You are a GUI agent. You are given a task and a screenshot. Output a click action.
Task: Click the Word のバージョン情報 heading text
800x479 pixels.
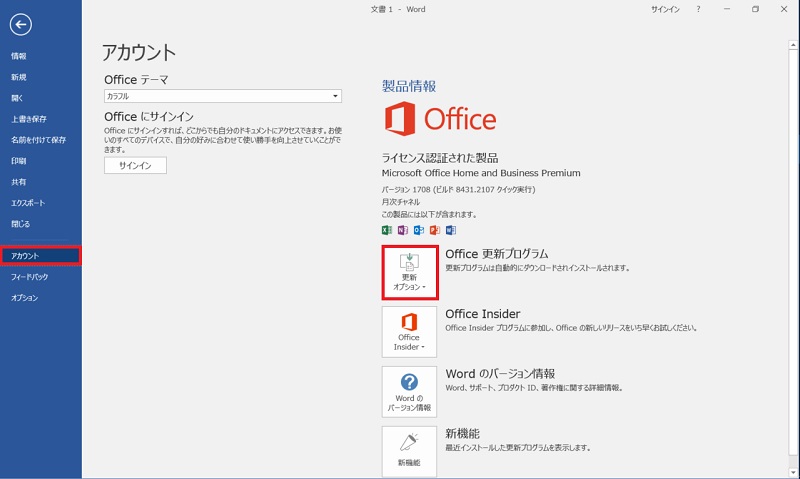tap(500, 373)
